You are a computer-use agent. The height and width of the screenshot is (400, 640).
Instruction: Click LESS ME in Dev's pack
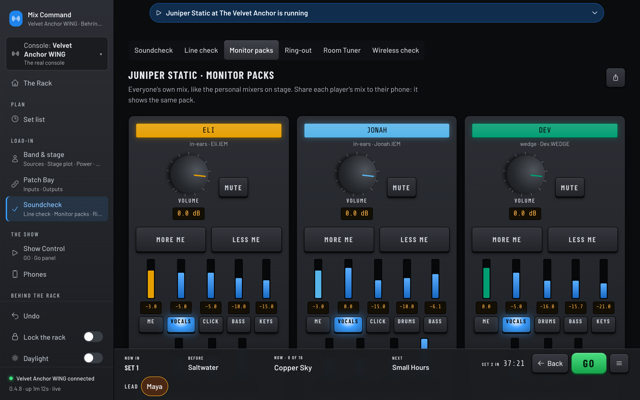(582, 240)
